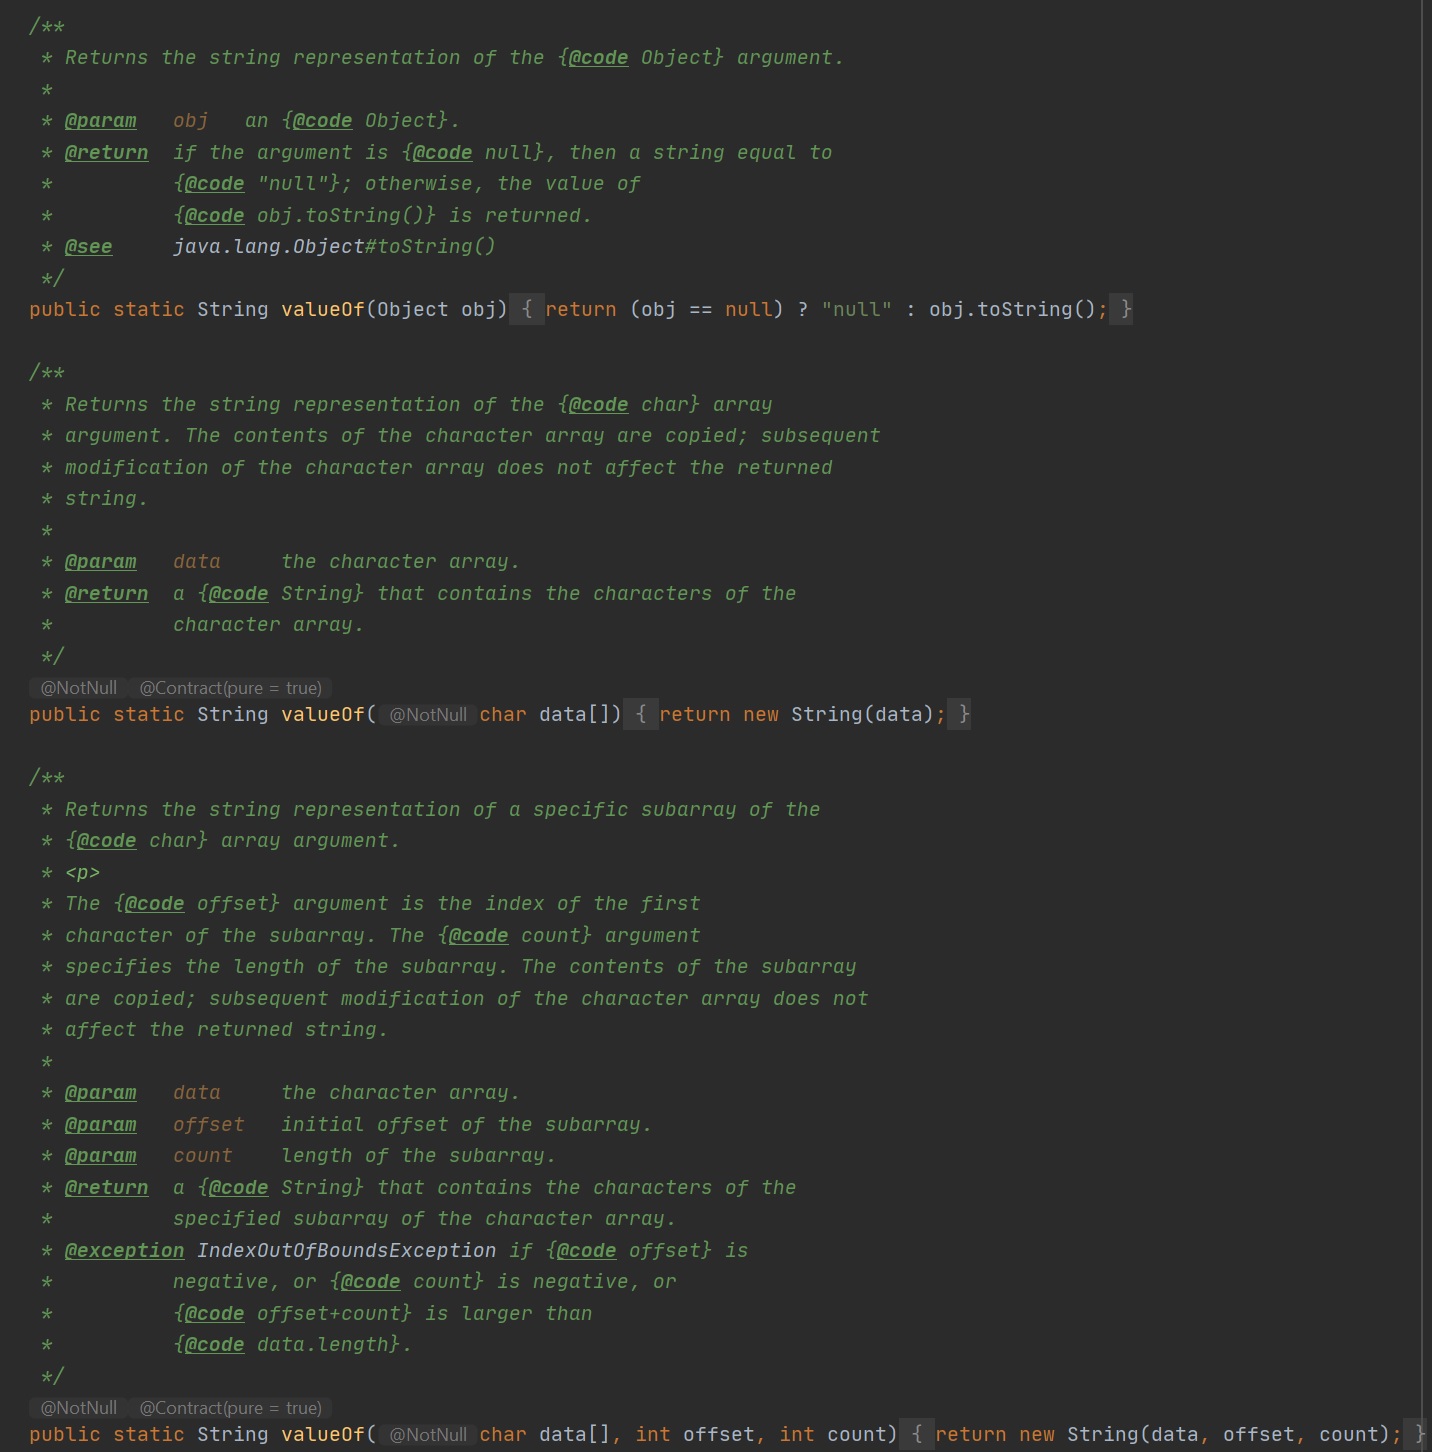The image size is (1432, 1452).
Task: Click @Contract(pure = true) hint above valueOf(char data[])
Action: coord(230,688)
